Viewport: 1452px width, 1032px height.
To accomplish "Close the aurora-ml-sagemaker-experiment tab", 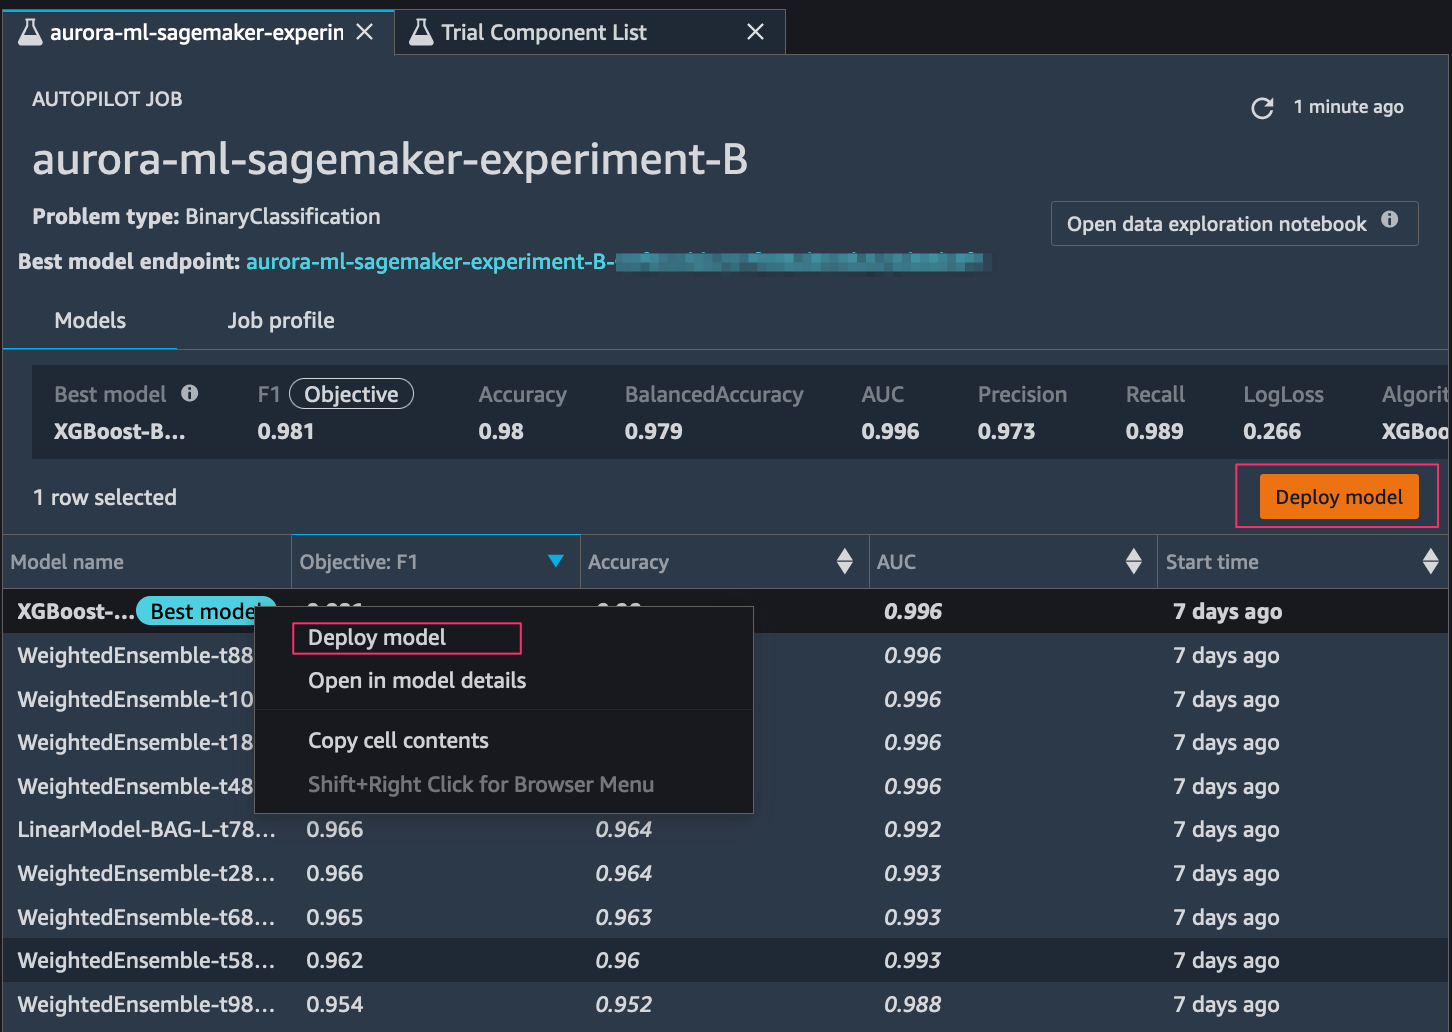I will [365, 33].
